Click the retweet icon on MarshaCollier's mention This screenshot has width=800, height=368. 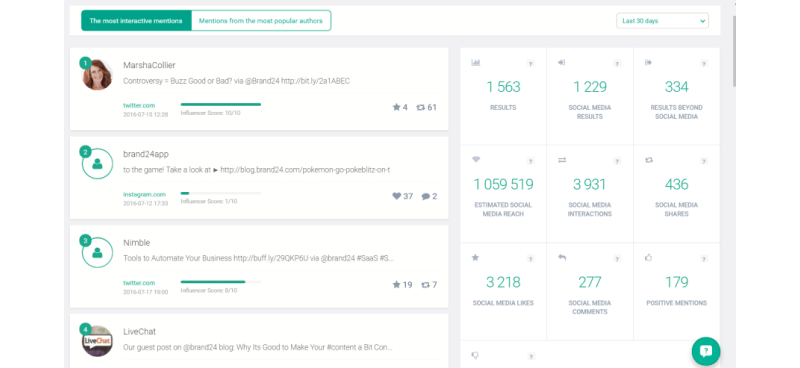point(420,107)
